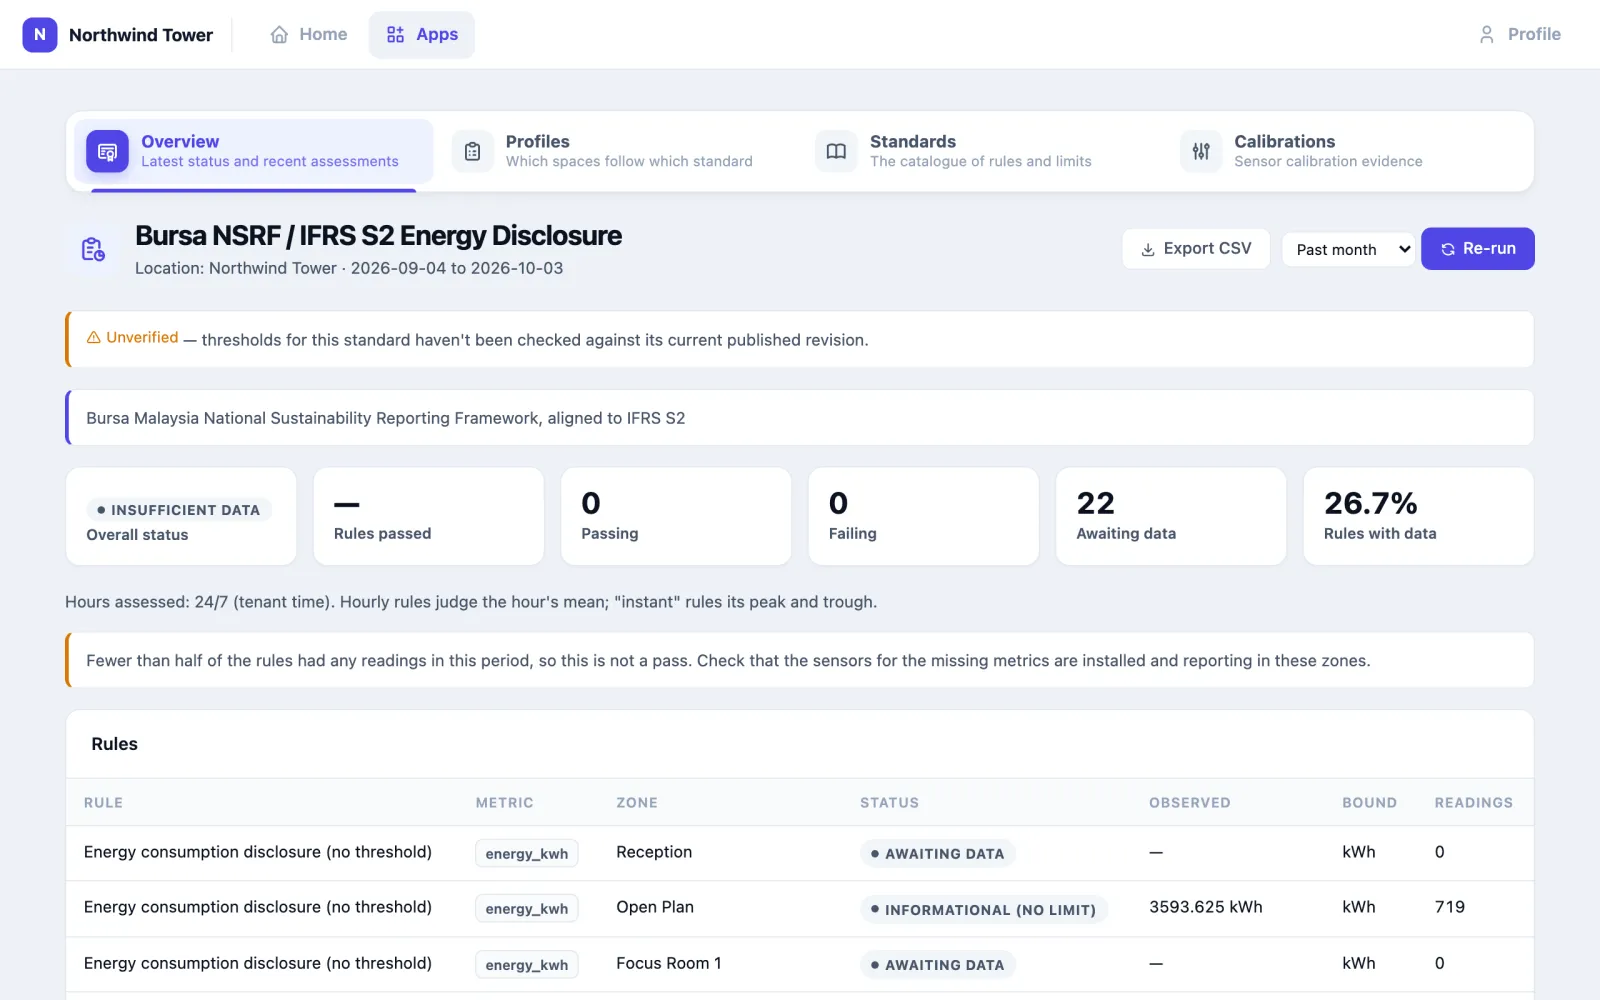Switch to the Profiles tab

618,151
